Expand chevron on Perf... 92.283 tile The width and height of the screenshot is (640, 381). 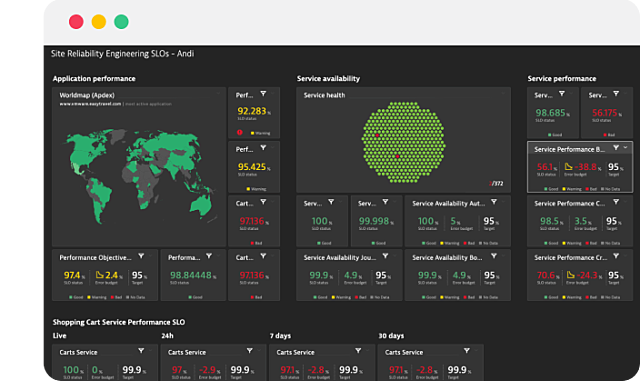click(x=273, y=94)
